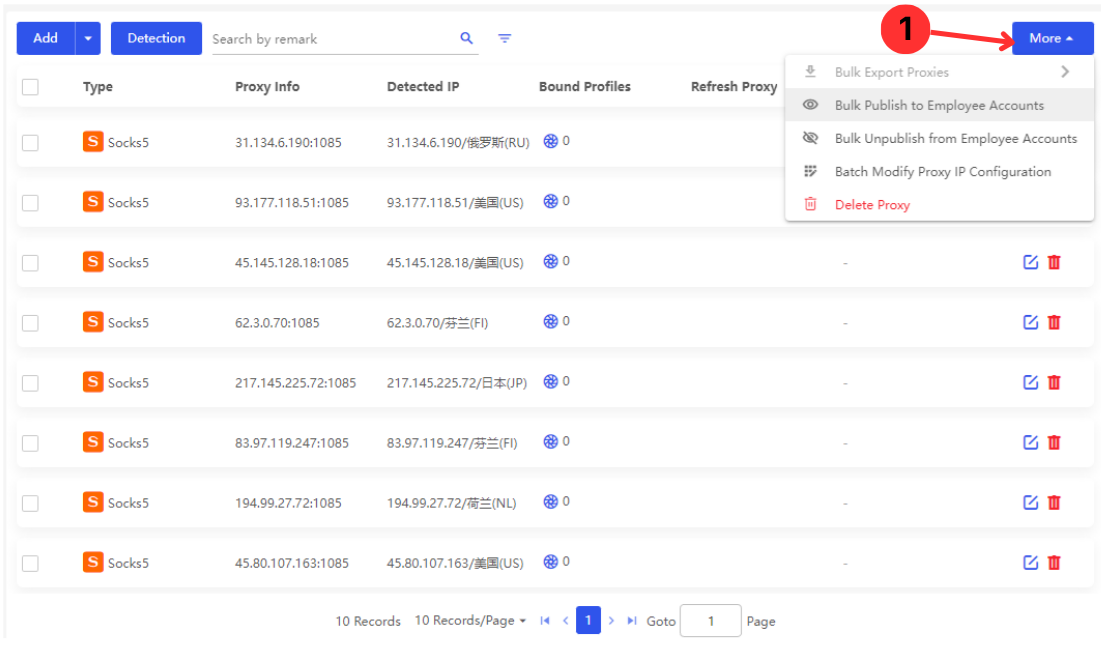Screen dimensions: 1101x647
Task: Click the Refresh Proxy column header
Action: click(x=734, y=86)
